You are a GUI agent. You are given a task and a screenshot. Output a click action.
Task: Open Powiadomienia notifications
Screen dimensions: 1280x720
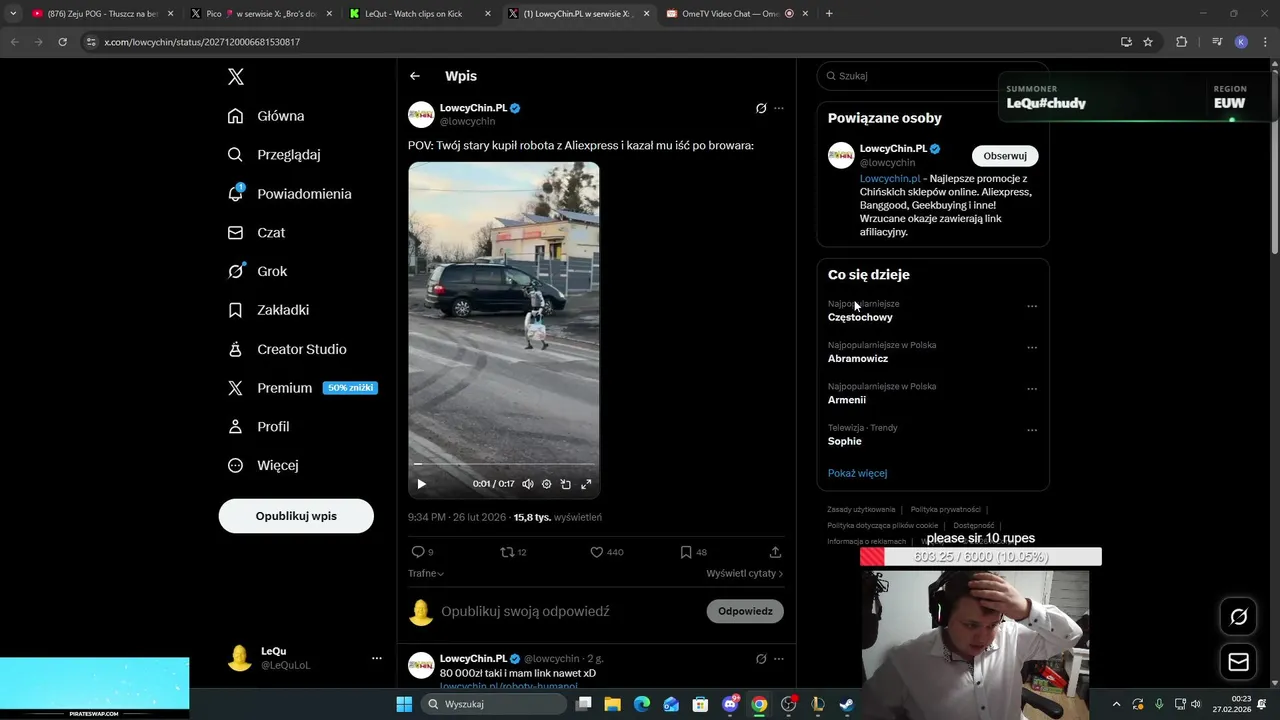[x=289, y=194]
